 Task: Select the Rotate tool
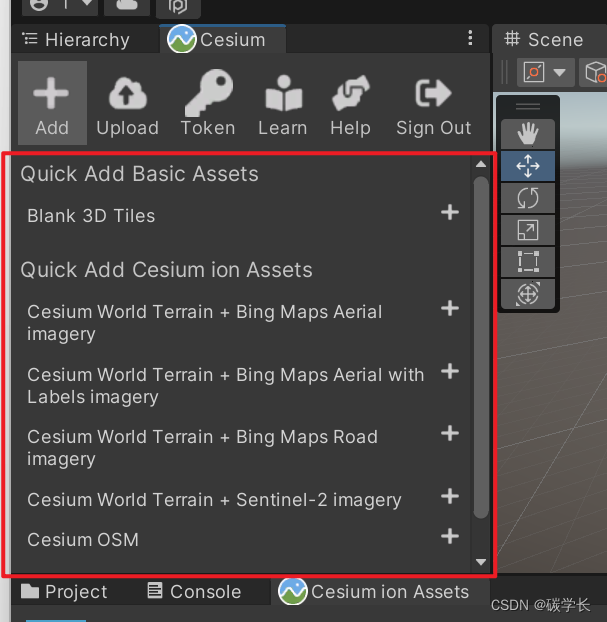528,198
